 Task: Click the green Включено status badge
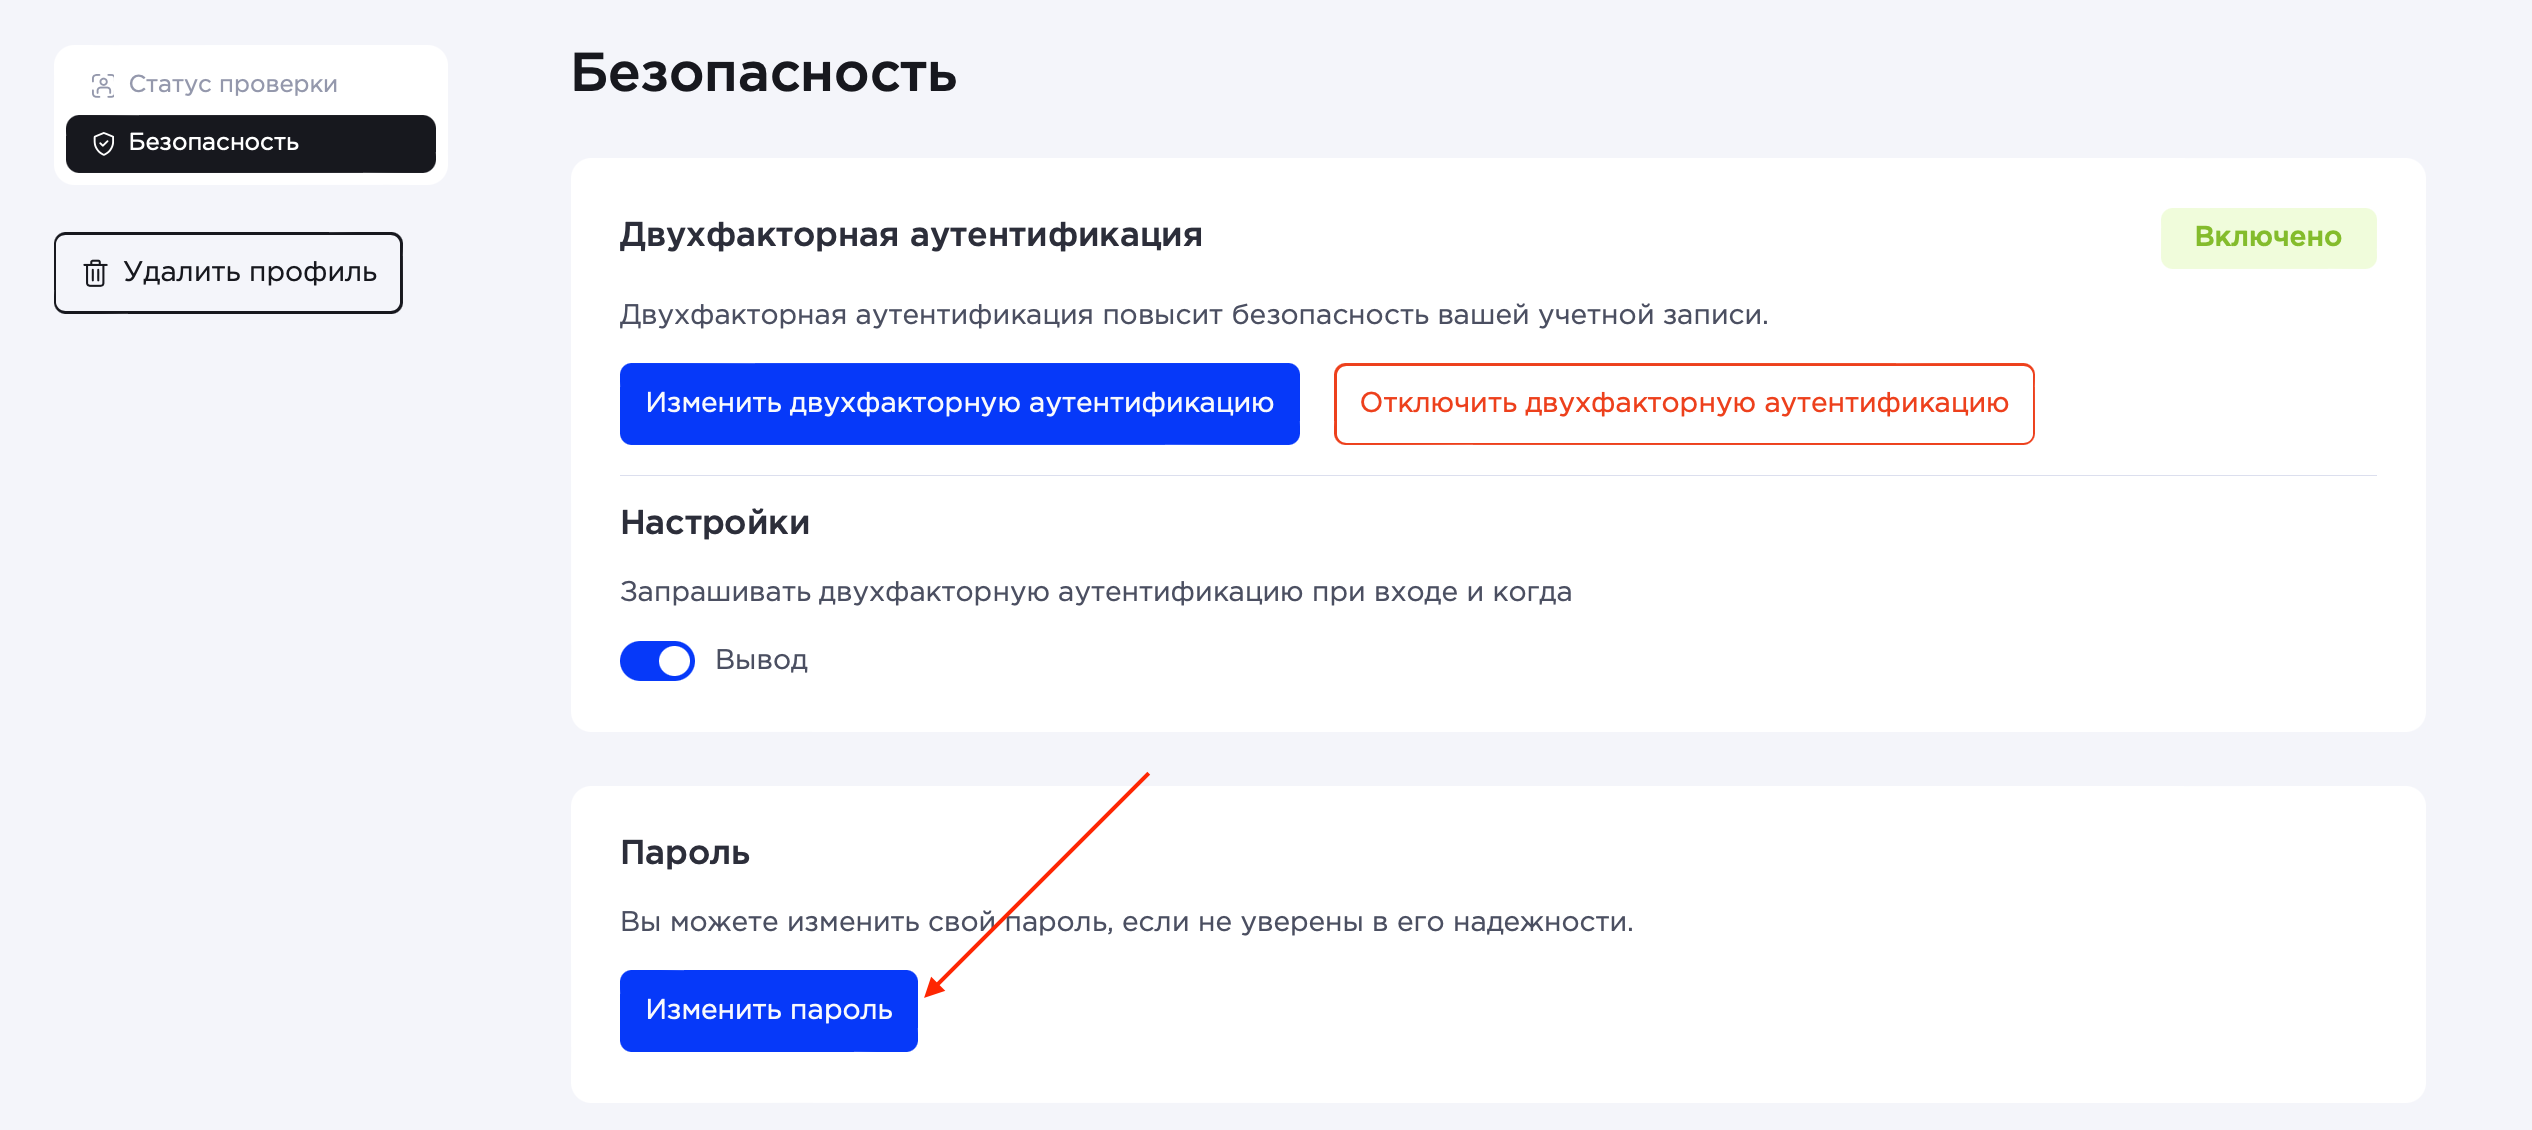pyautogui.click(x=2267, y=237)
